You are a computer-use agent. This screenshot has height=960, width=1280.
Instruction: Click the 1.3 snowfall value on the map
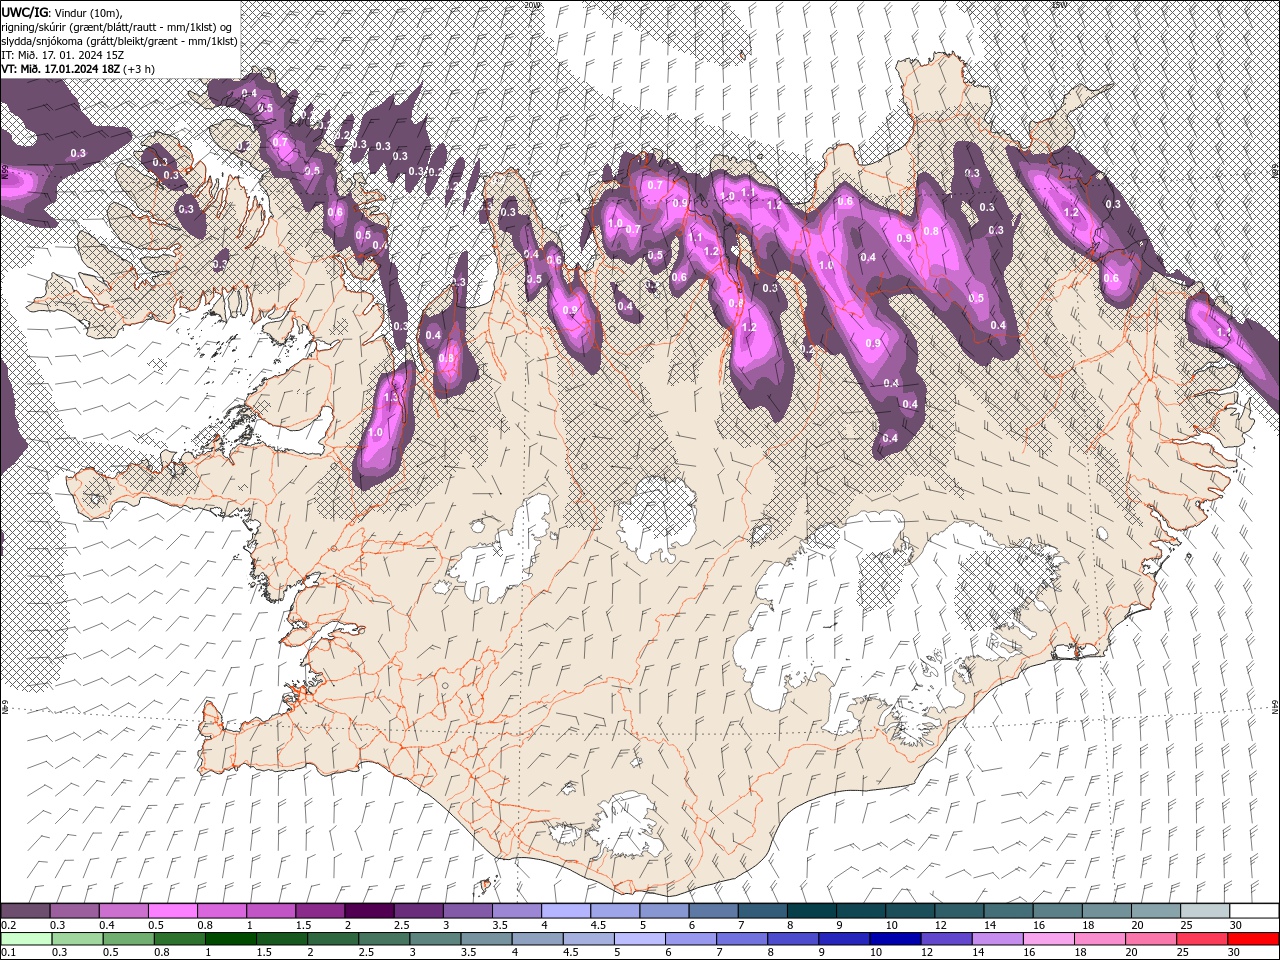point(391,398)
